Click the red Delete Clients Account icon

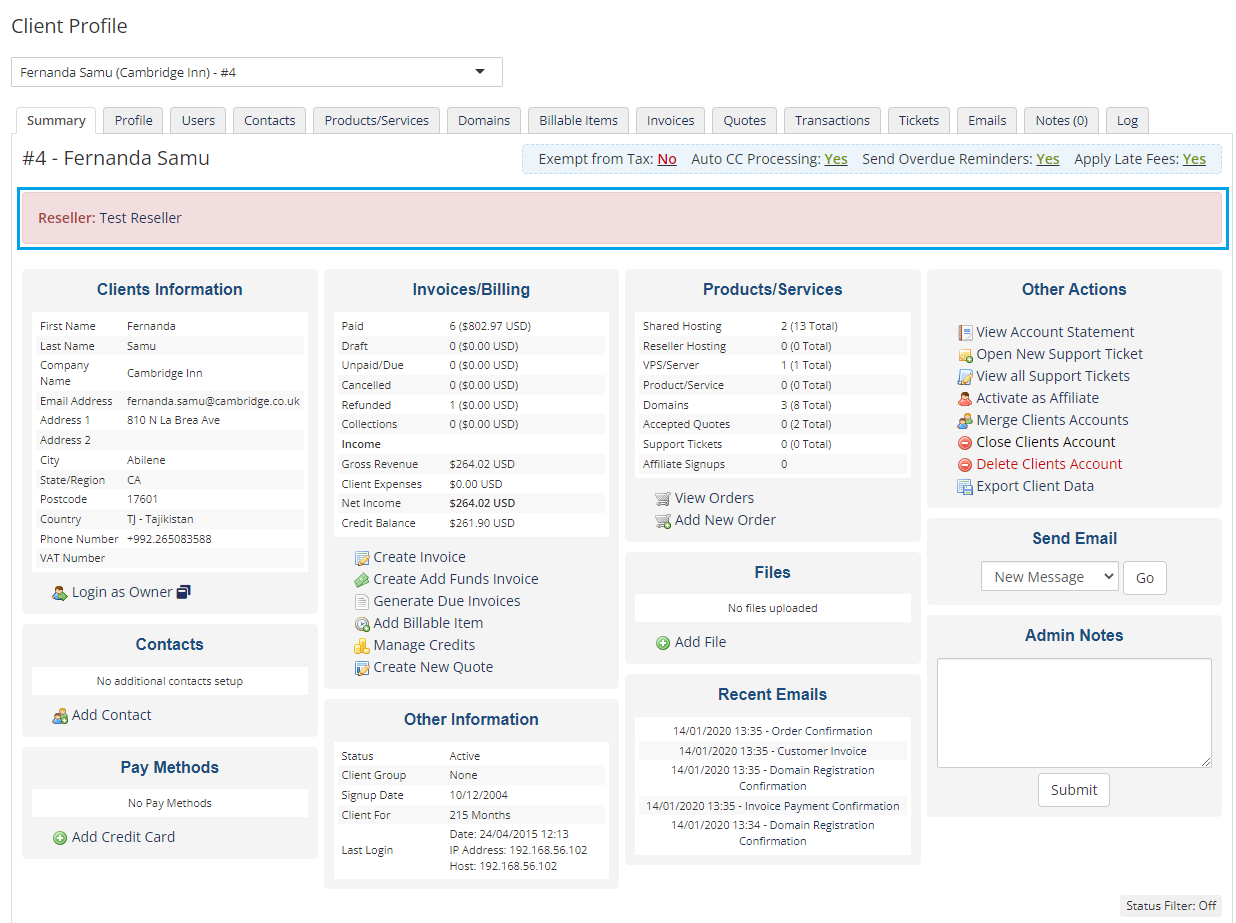965,465
